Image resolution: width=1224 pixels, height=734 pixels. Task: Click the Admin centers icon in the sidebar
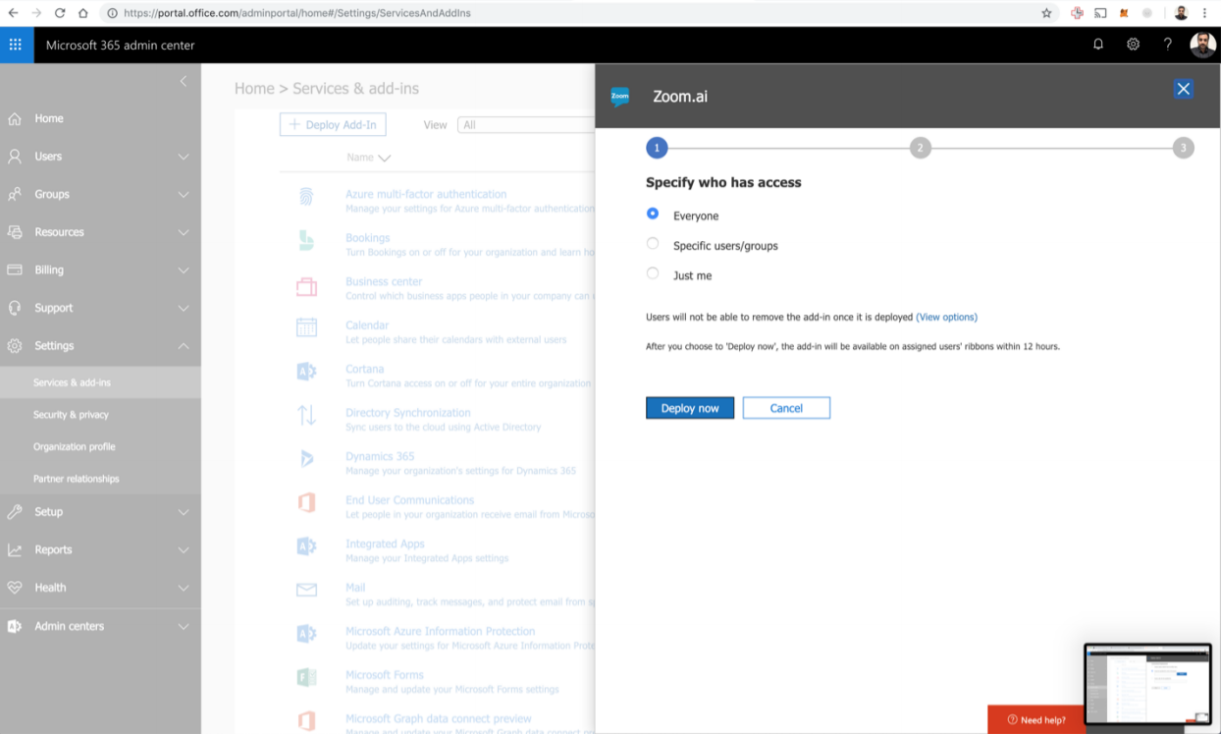click(x=15, y=626)
